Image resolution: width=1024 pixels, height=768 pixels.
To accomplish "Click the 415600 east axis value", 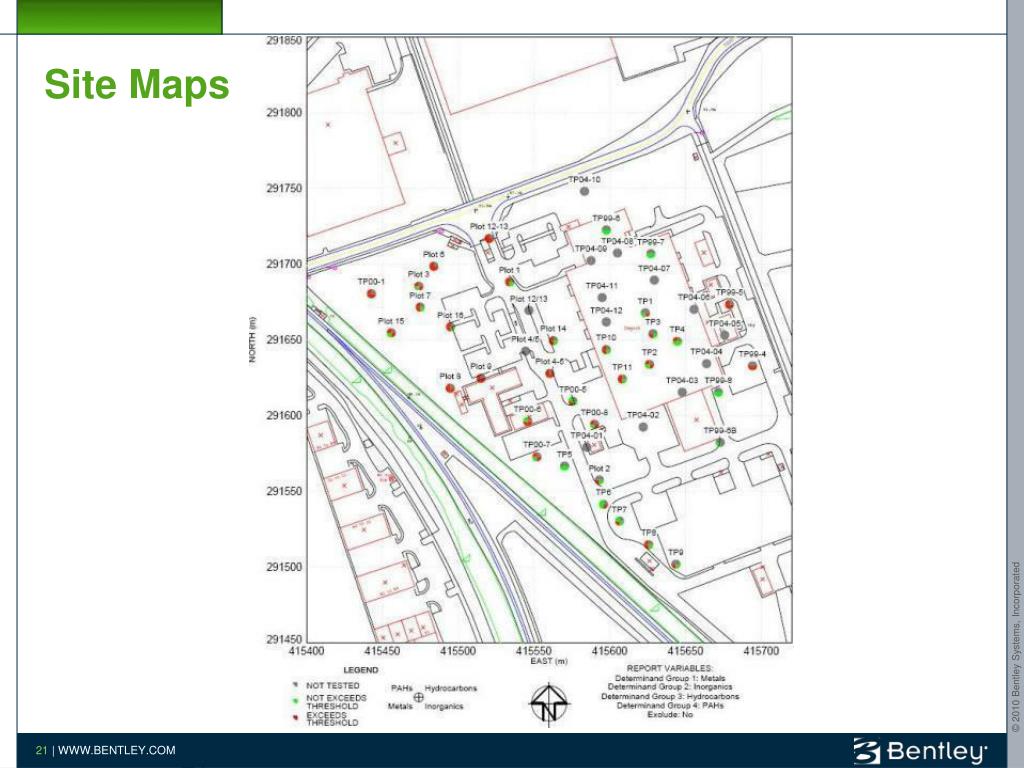I will click(x=609, y=651).
